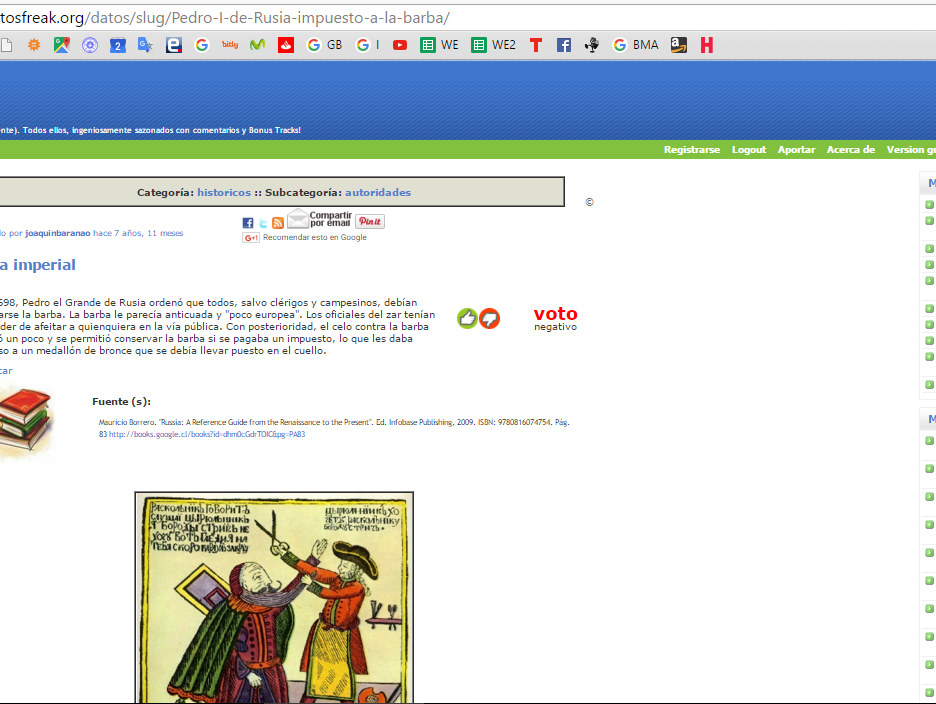Viewport: 936px width, 704px height.
Task: Open the blue 'e' bookmark icon
Action: (x=174, y=45)
